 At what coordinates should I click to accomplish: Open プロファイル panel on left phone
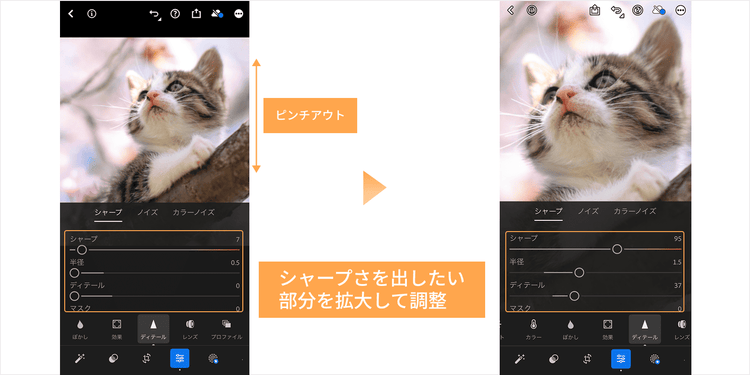tap(227, 329)
